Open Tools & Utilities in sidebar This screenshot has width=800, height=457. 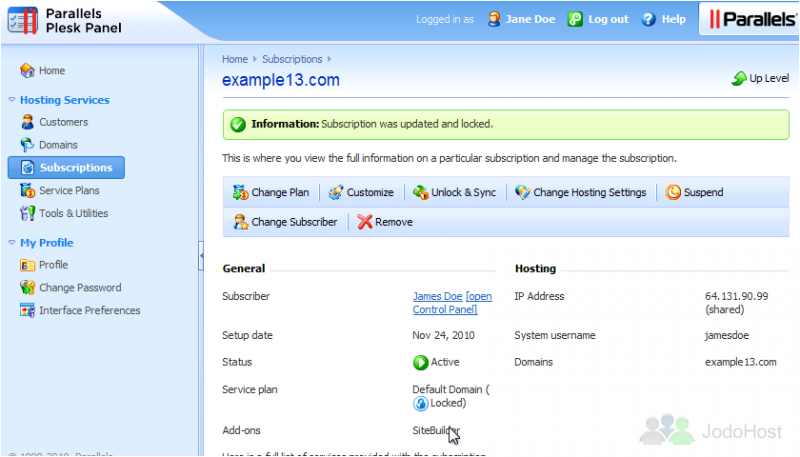[x=73, y=213]
